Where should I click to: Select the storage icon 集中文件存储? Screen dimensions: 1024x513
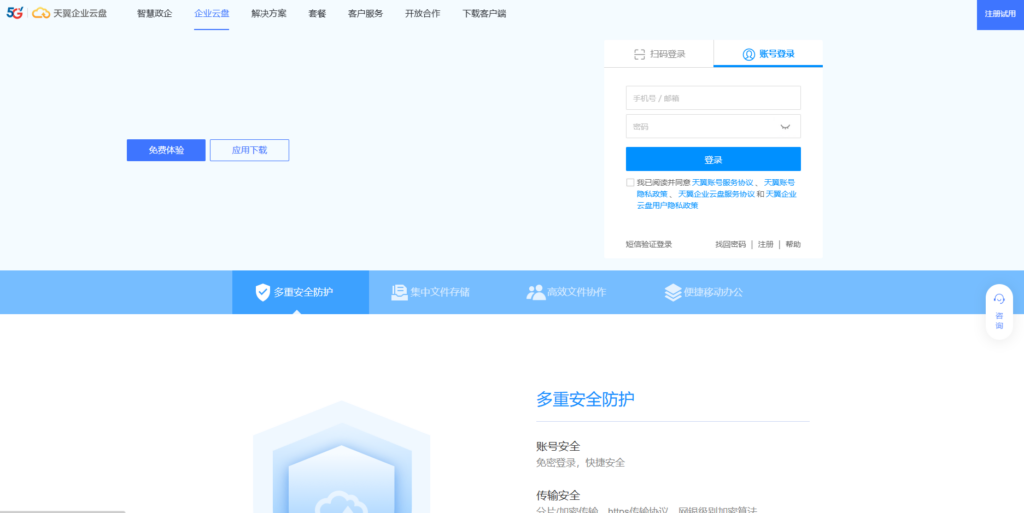click(x=399, y=293)
